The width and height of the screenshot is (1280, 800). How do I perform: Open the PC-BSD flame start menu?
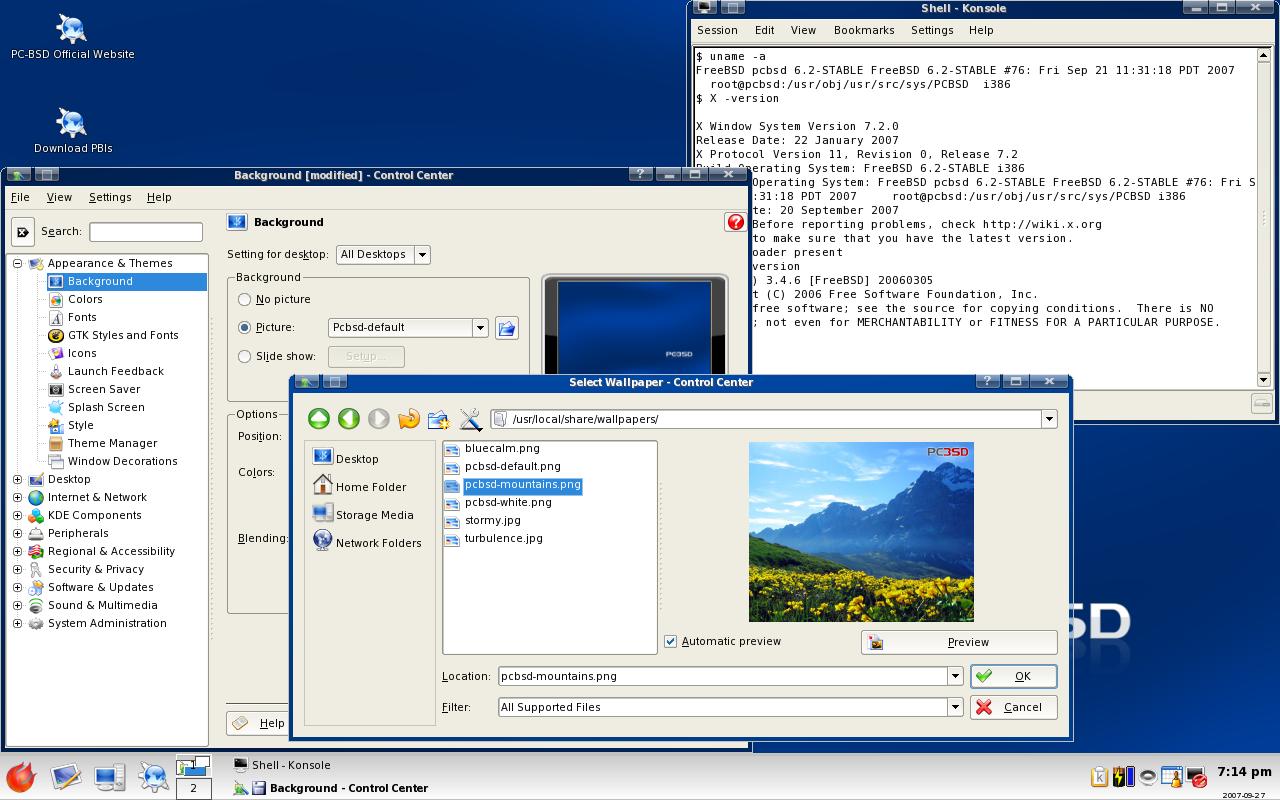(21, 777)
